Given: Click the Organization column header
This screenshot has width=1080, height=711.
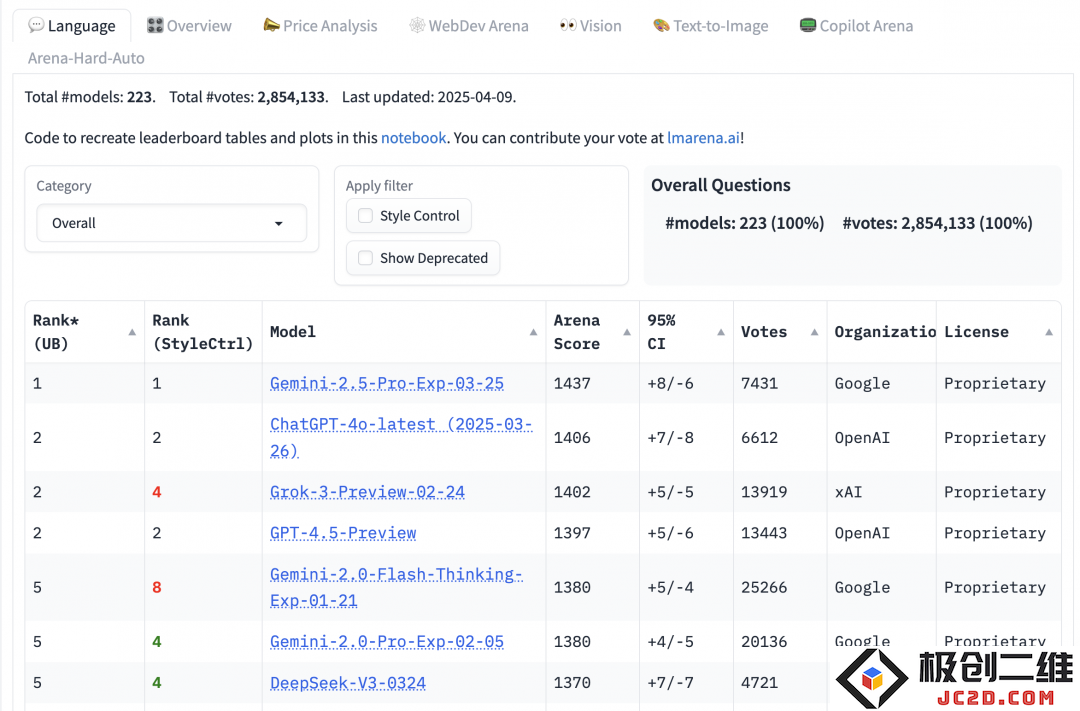Looking at the screenshot, I should 881,332.
